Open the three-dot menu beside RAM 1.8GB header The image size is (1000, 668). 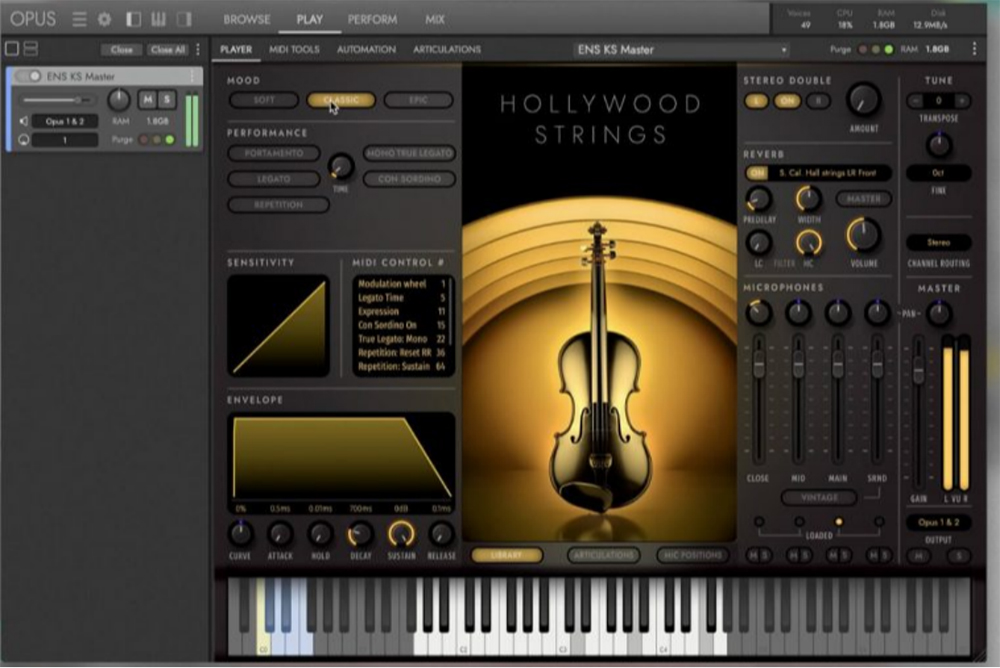[x=974, y=49]
